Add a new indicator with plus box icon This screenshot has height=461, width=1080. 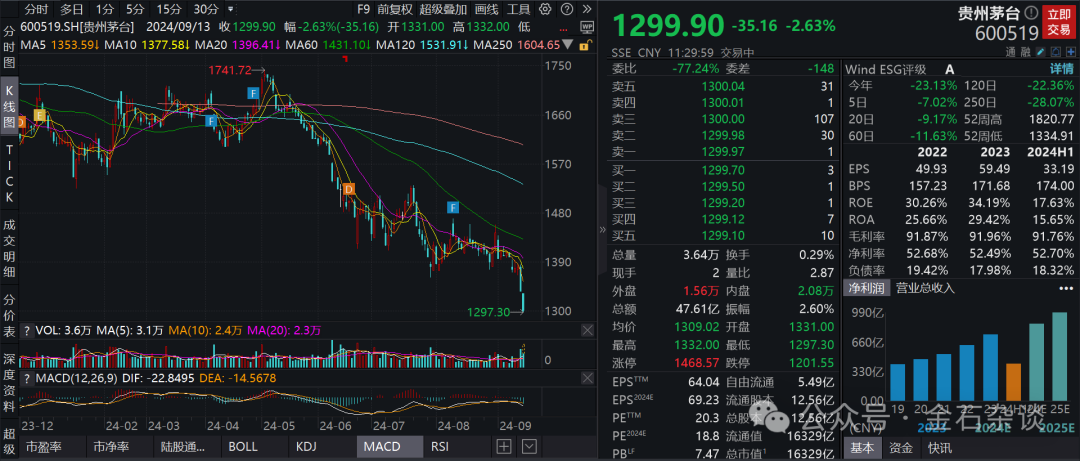(x=504, y=446)
